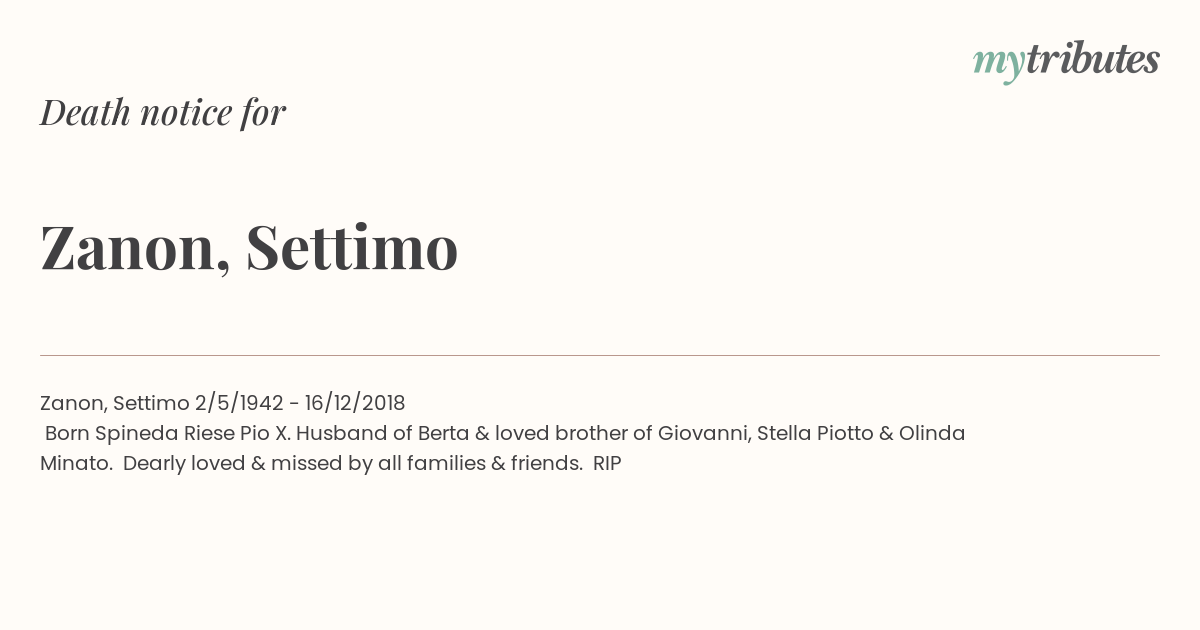This screenshot has height=630, width=1200.
Task: Click the mytributes logo
Action: point(1066,62)
